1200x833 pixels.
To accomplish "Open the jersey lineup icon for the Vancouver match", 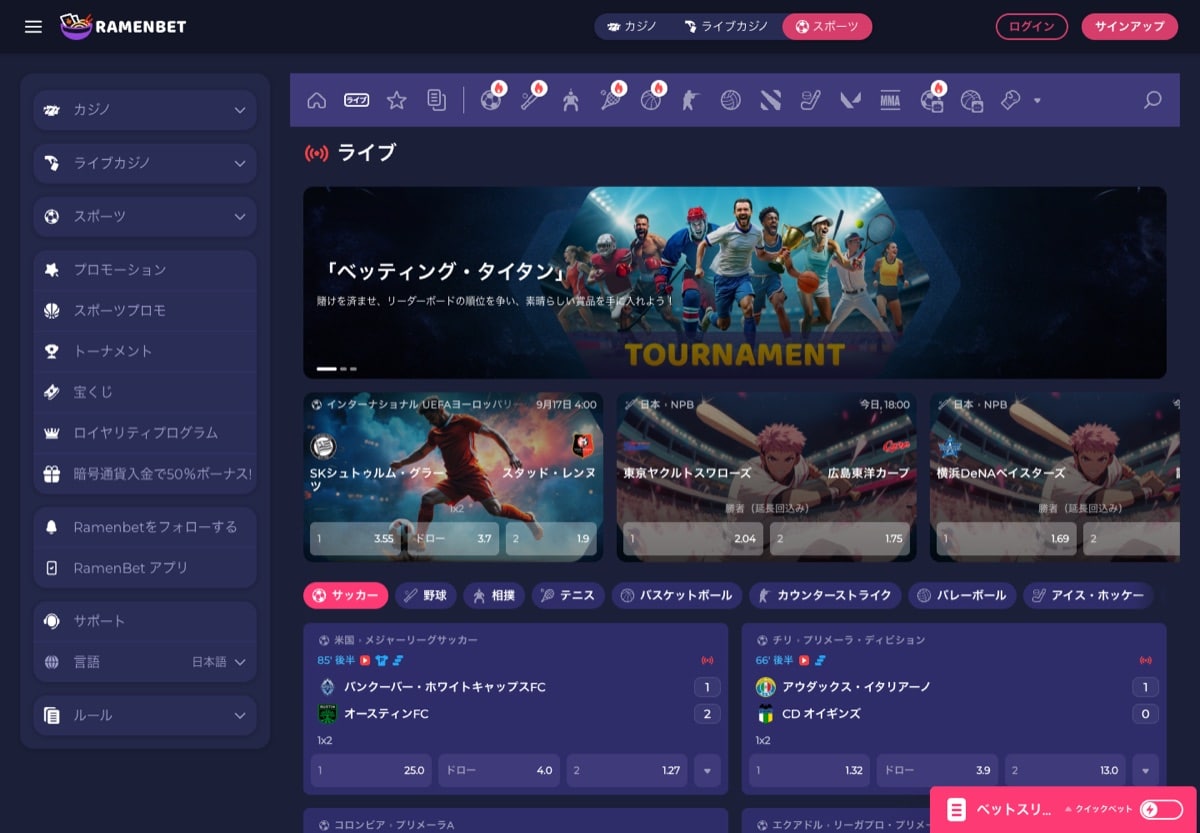I will coord(381,660).
